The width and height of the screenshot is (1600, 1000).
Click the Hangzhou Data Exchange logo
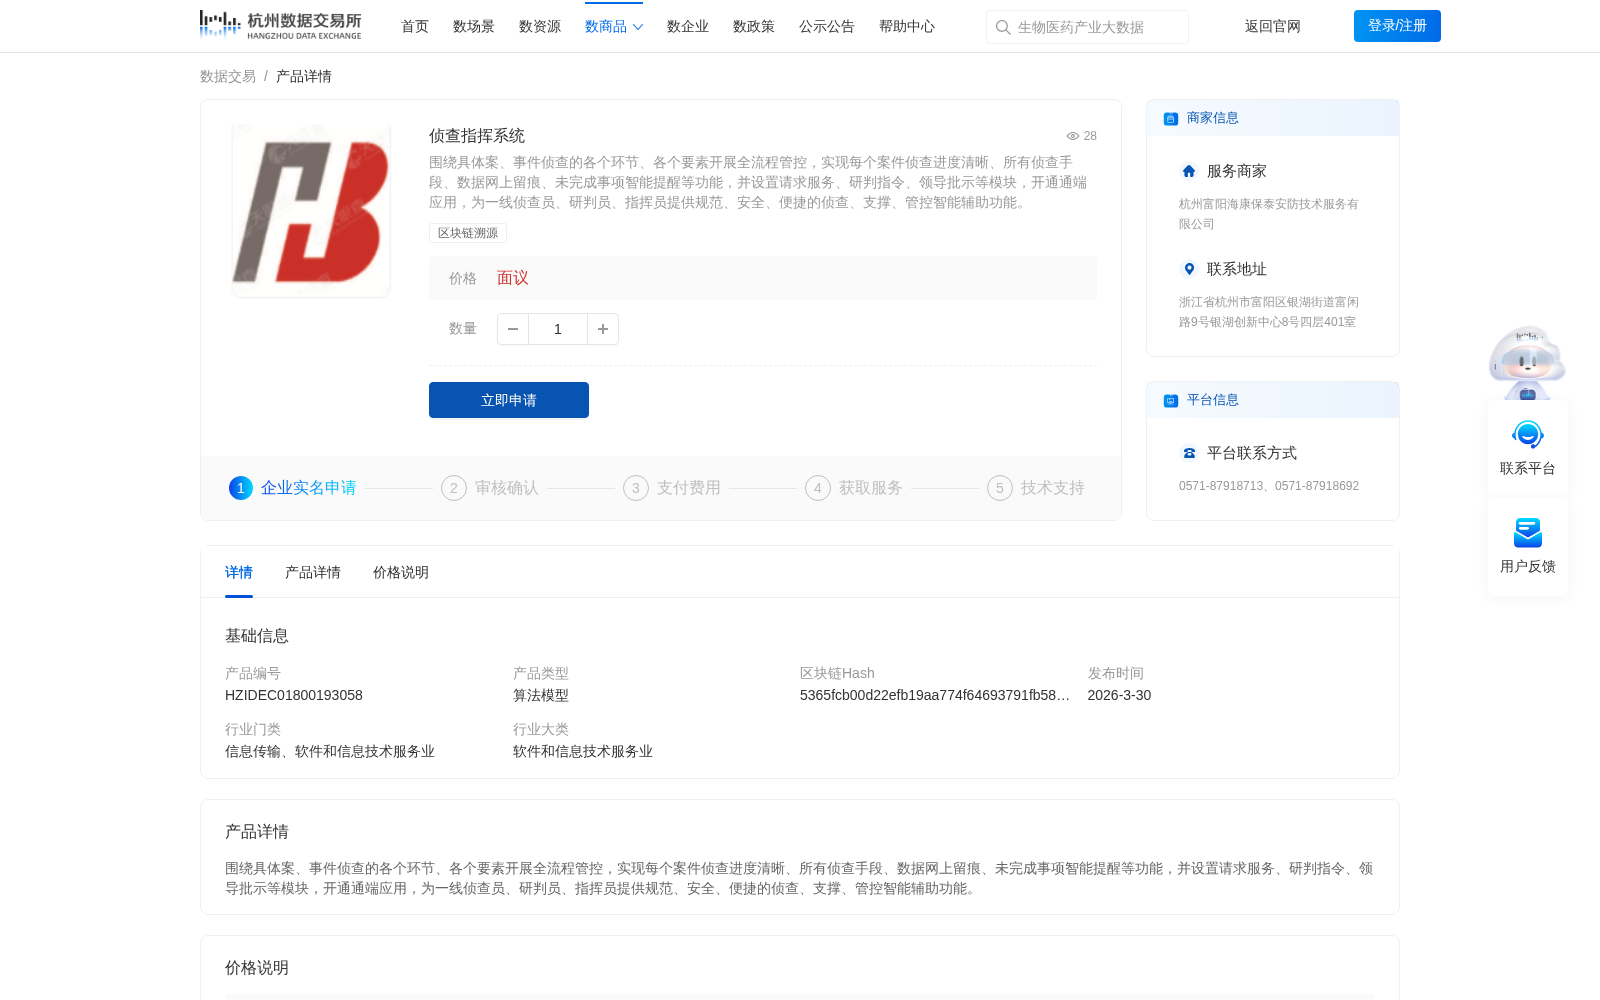point(280,25)
